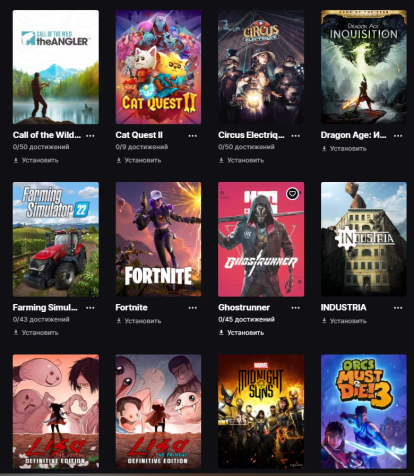This screenshot has width=414, height=476.
Task: Click the Circus Electrique title text
Action: tap(251, 135)
